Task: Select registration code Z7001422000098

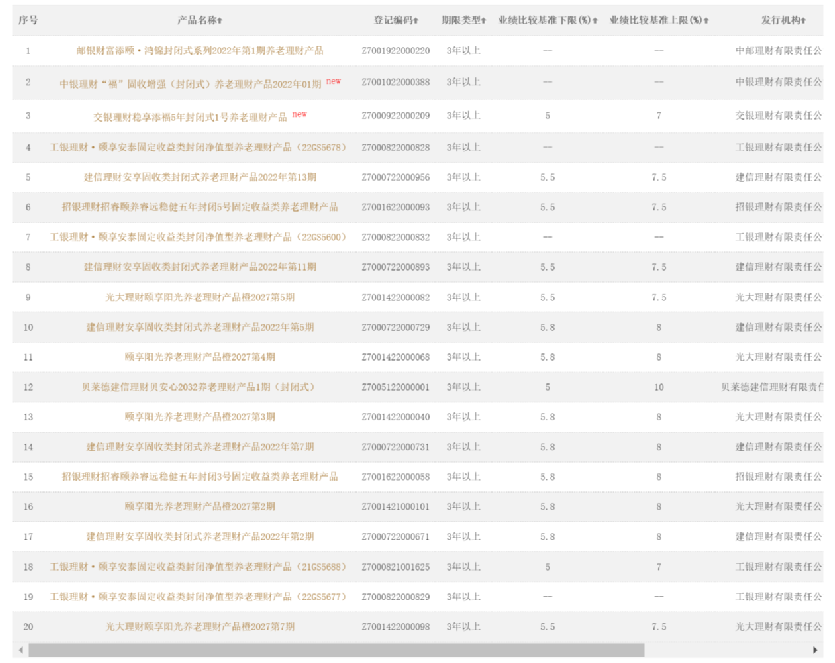Action: click(x=396, y=627)
